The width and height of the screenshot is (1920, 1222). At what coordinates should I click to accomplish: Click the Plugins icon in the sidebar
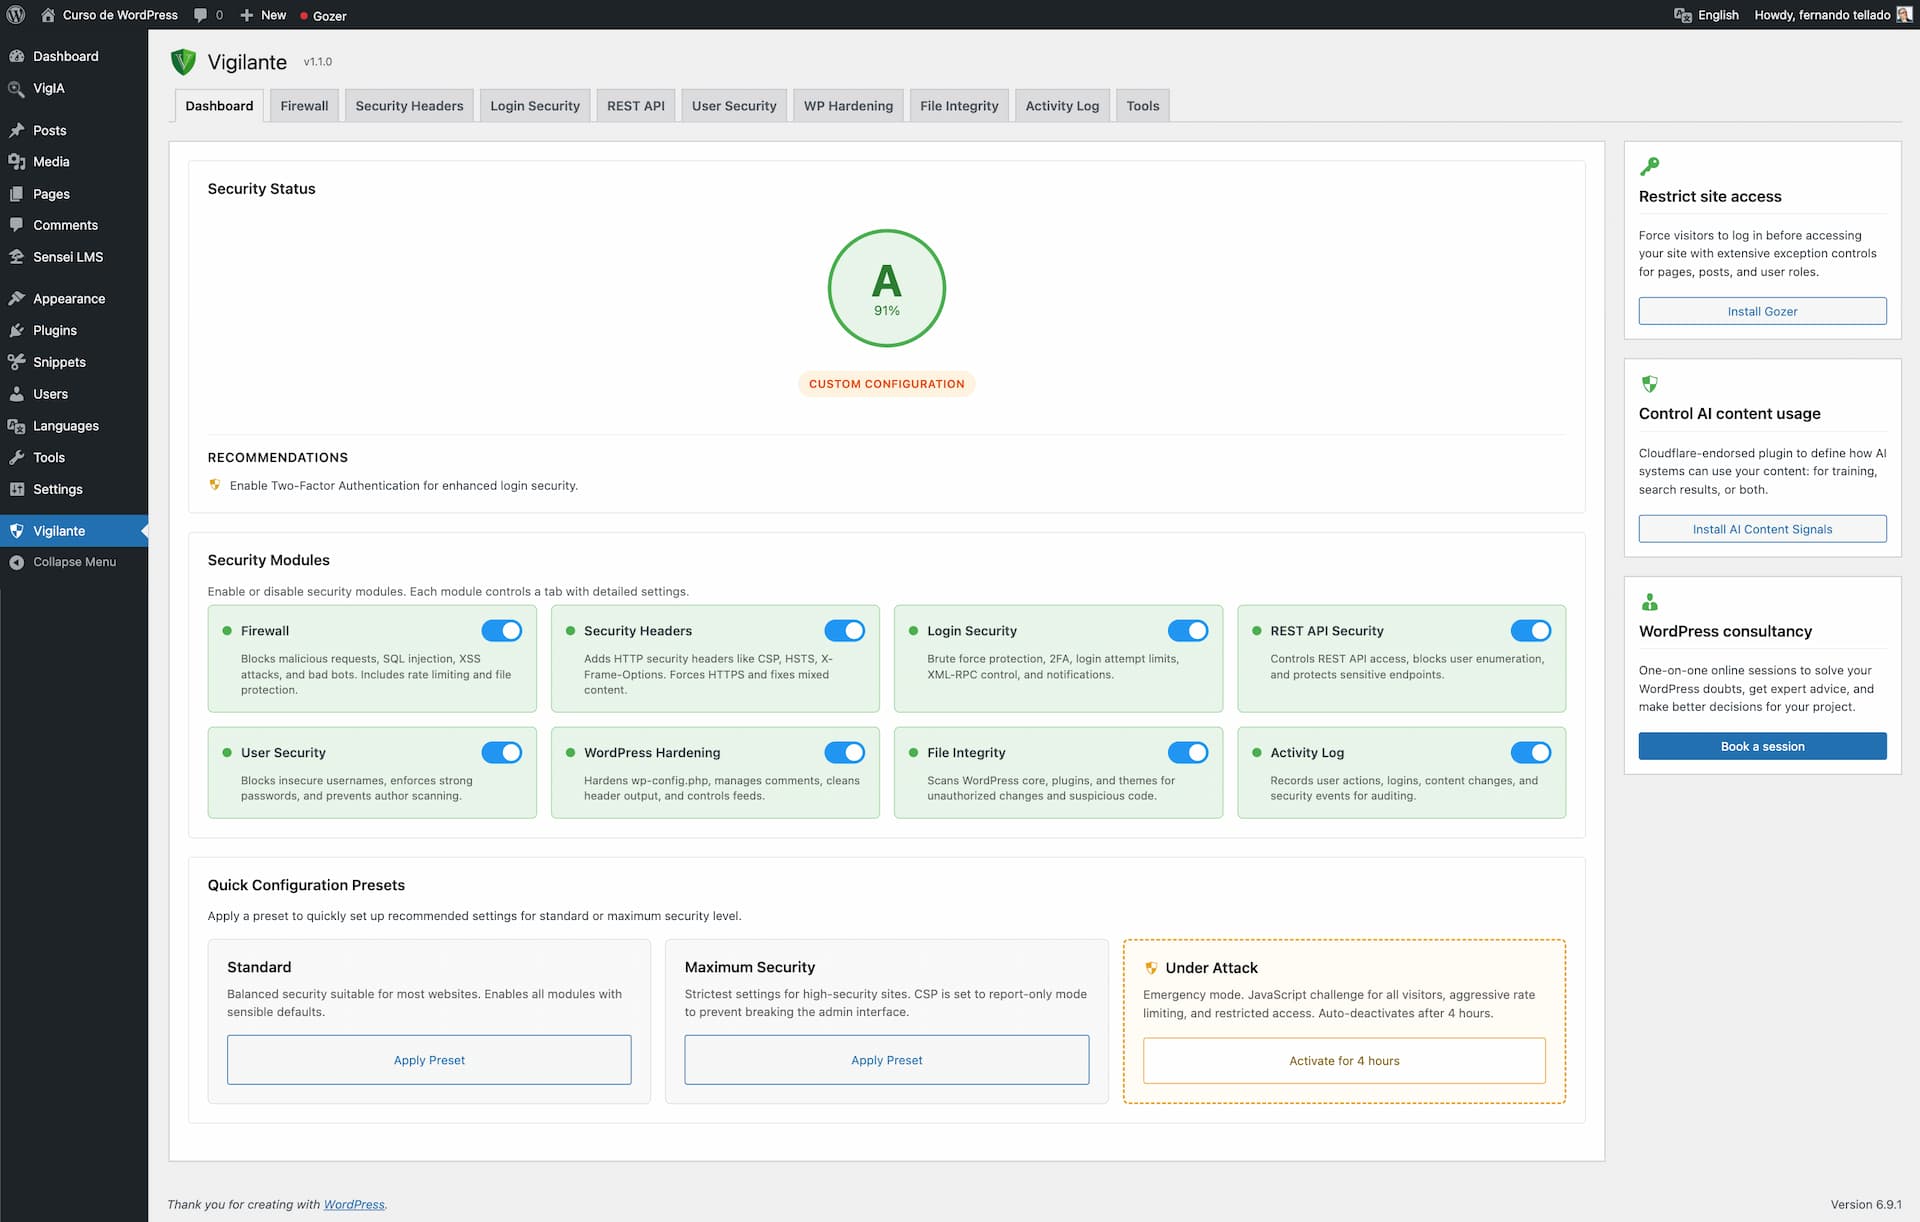click(x=18, y=330)
